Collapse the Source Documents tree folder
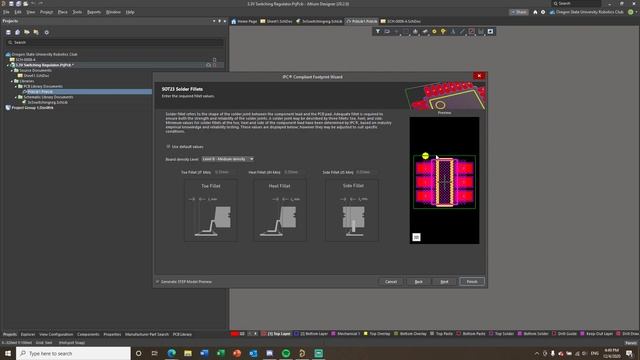 click(12, 71)
